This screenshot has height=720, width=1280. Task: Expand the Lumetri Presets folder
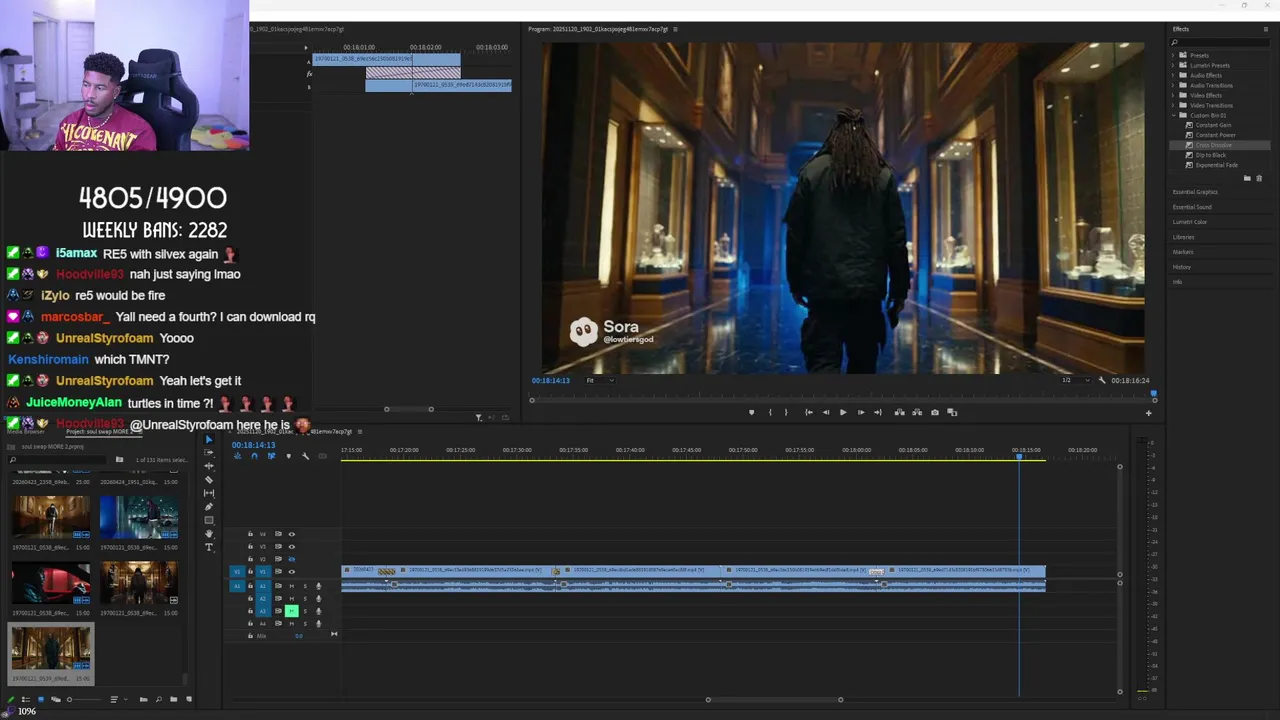point(1175,65)
